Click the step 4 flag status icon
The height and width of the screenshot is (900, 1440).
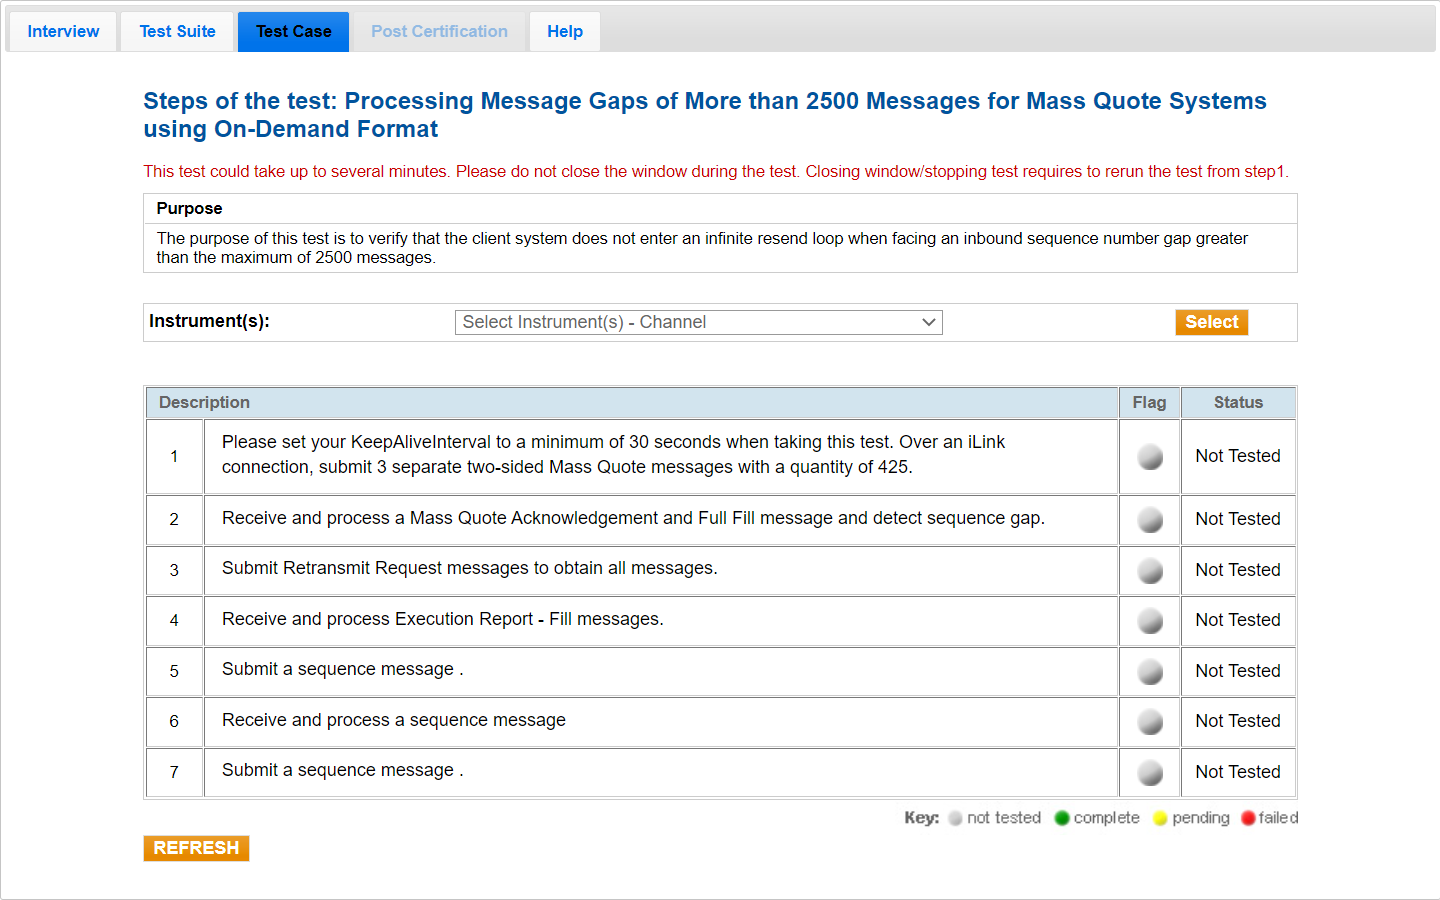[x=1150, y=621]
